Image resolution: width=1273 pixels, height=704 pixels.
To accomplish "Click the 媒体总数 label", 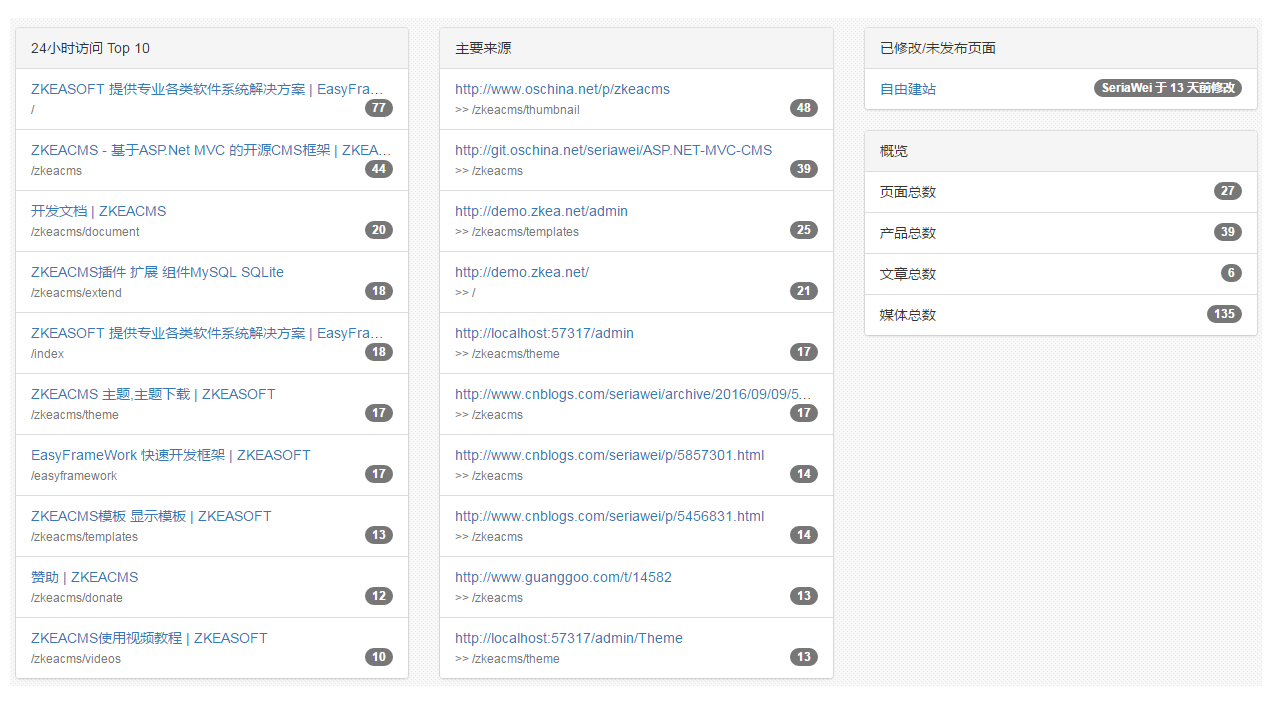I will pyautogui.click(x=908, y=315).
